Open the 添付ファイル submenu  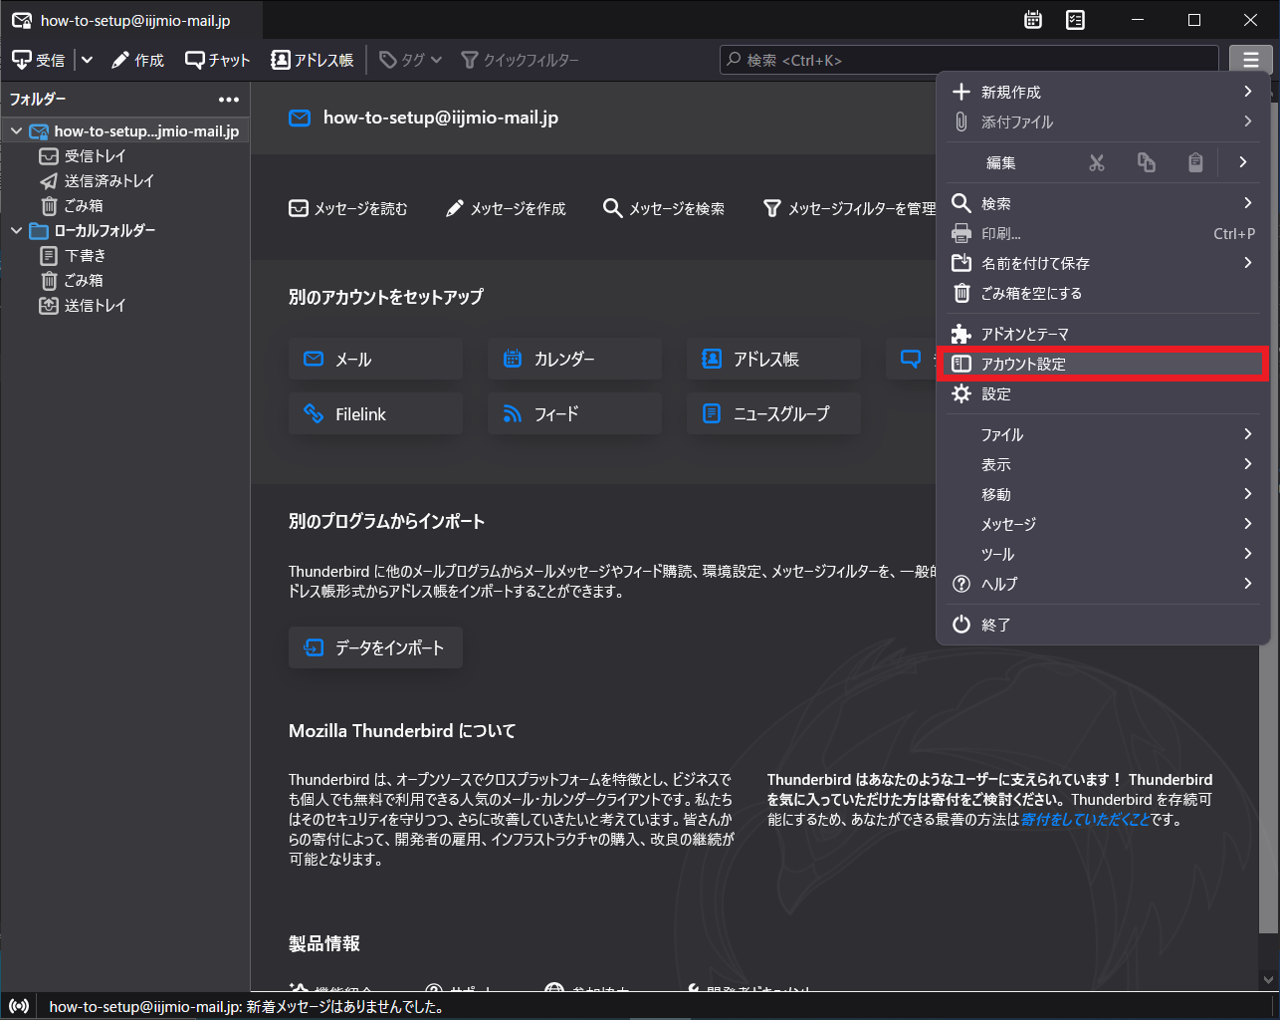coord(1103,122)
